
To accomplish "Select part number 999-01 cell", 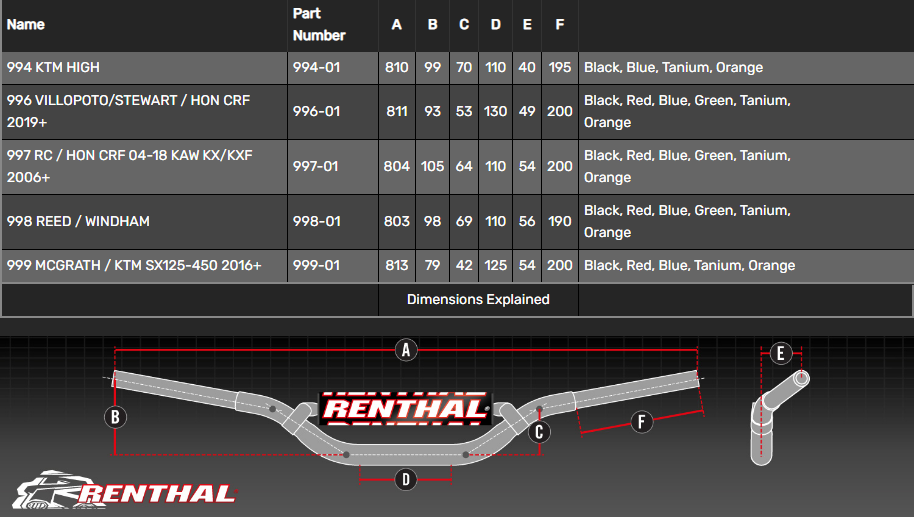I will (x=316, y=265).
